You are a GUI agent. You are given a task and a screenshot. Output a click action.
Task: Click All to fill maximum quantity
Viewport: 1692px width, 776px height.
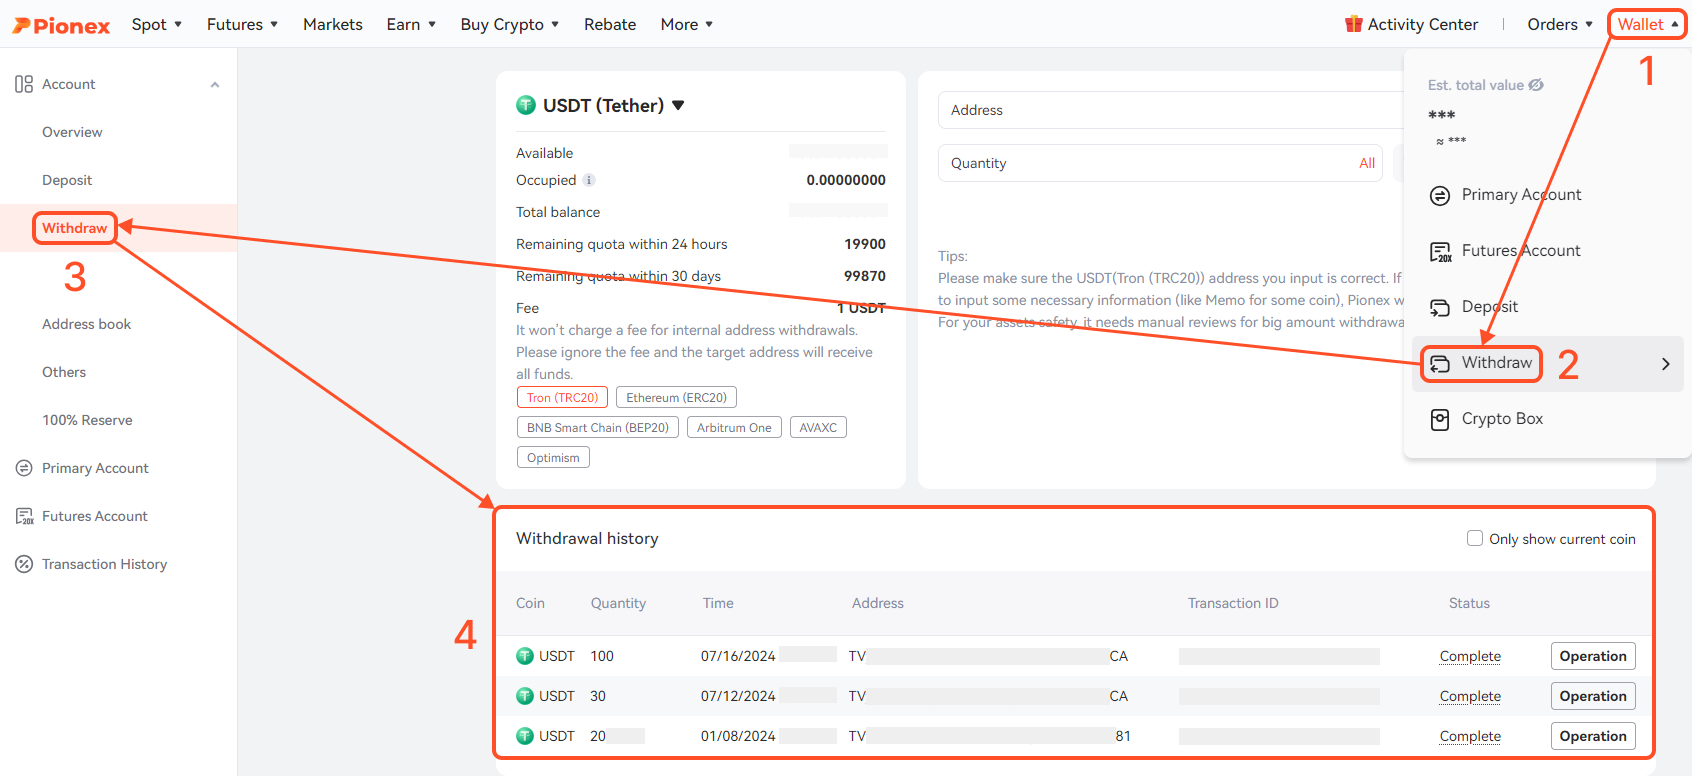1367,163
